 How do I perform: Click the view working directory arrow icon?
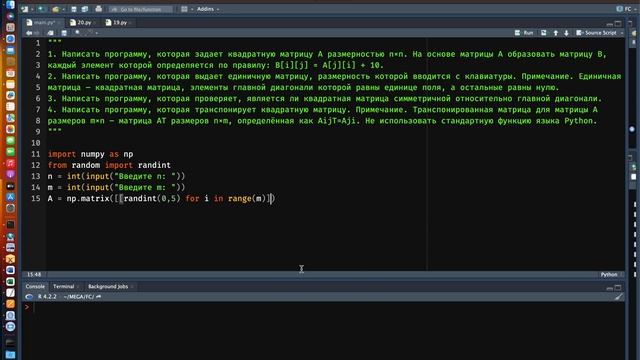98,297
